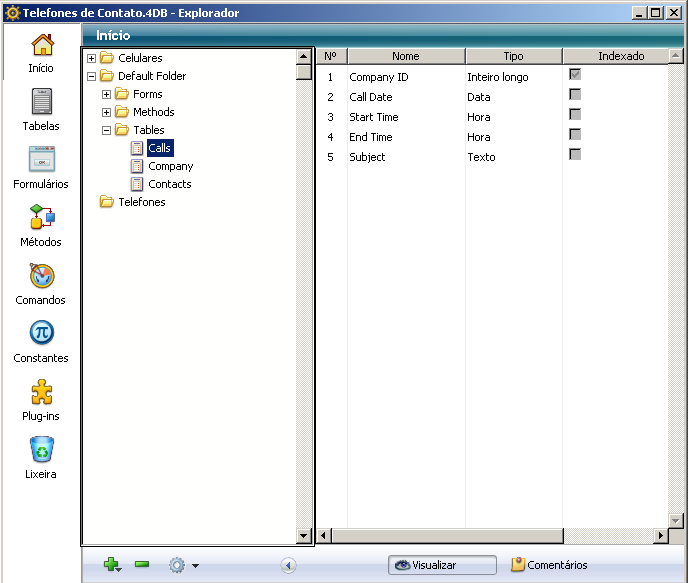The width and height of the screenshot is (688, 583).
Task: Click the green minus remove button
Action: tap(142, 565)
